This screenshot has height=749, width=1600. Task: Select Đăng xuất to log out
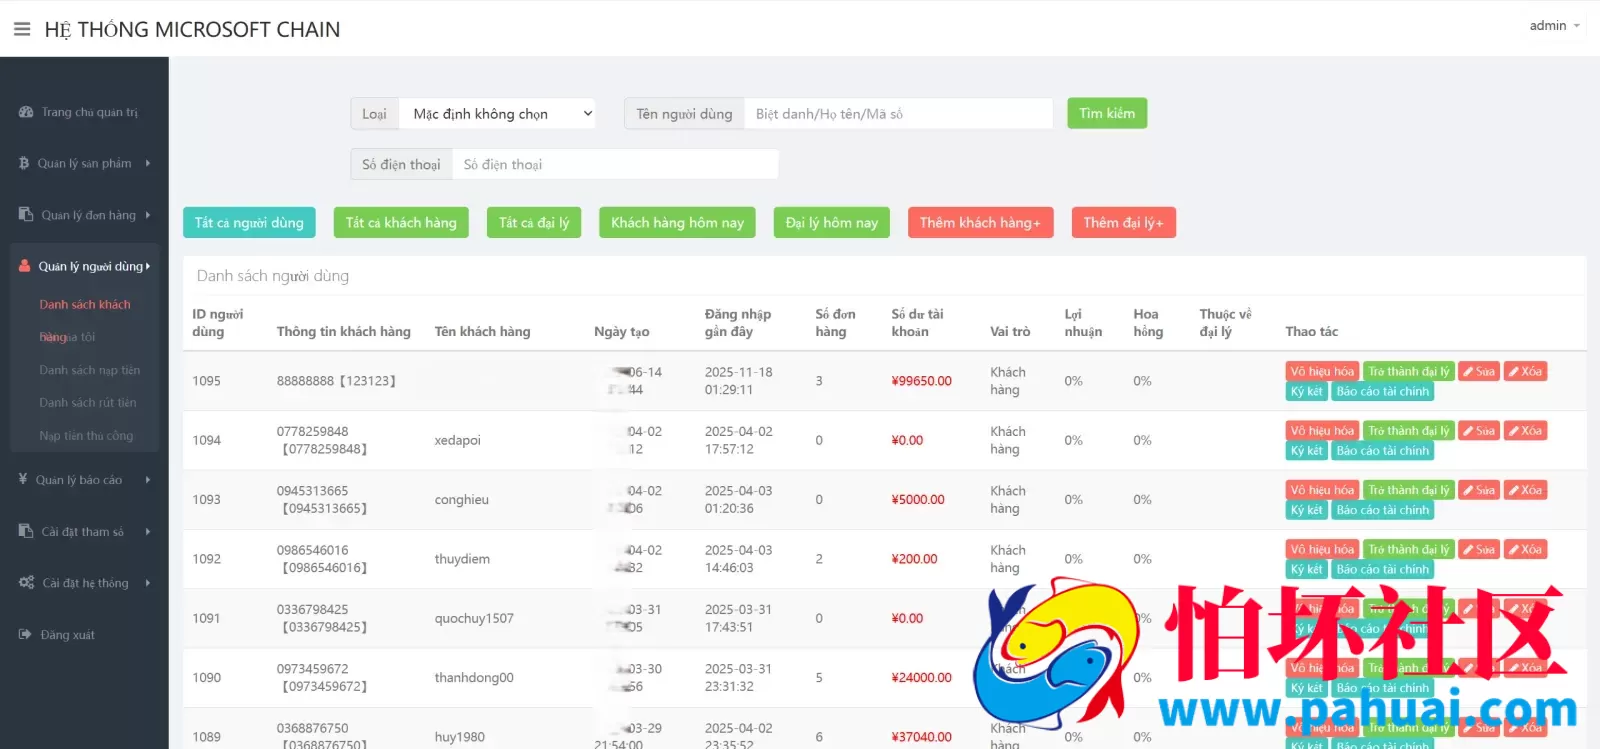pos(67,635)
